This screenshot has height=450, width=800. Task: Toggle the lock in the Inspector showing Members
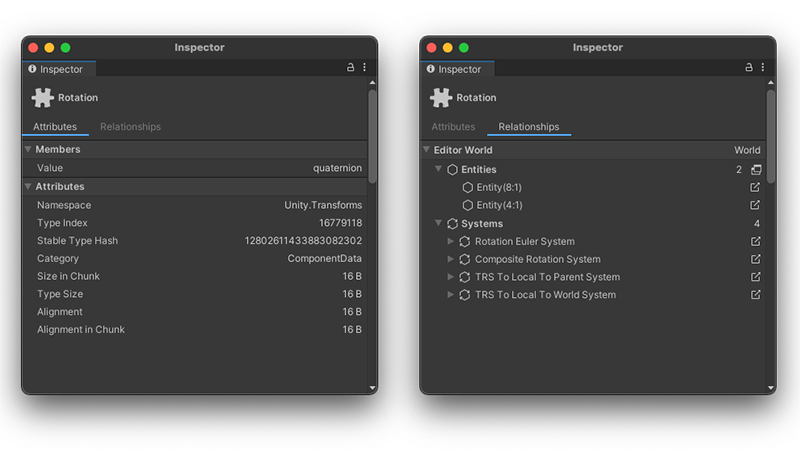(x=350, y=68)
